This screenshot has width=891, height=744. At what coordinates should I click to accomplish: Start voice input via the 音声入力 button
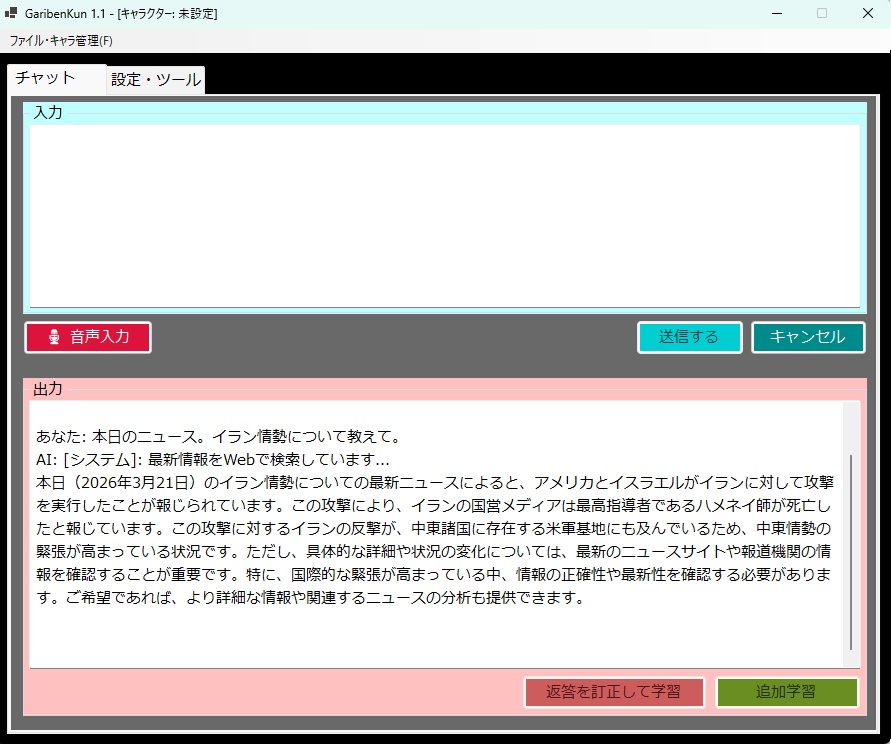pyautogui.click(x=87, y=337)
